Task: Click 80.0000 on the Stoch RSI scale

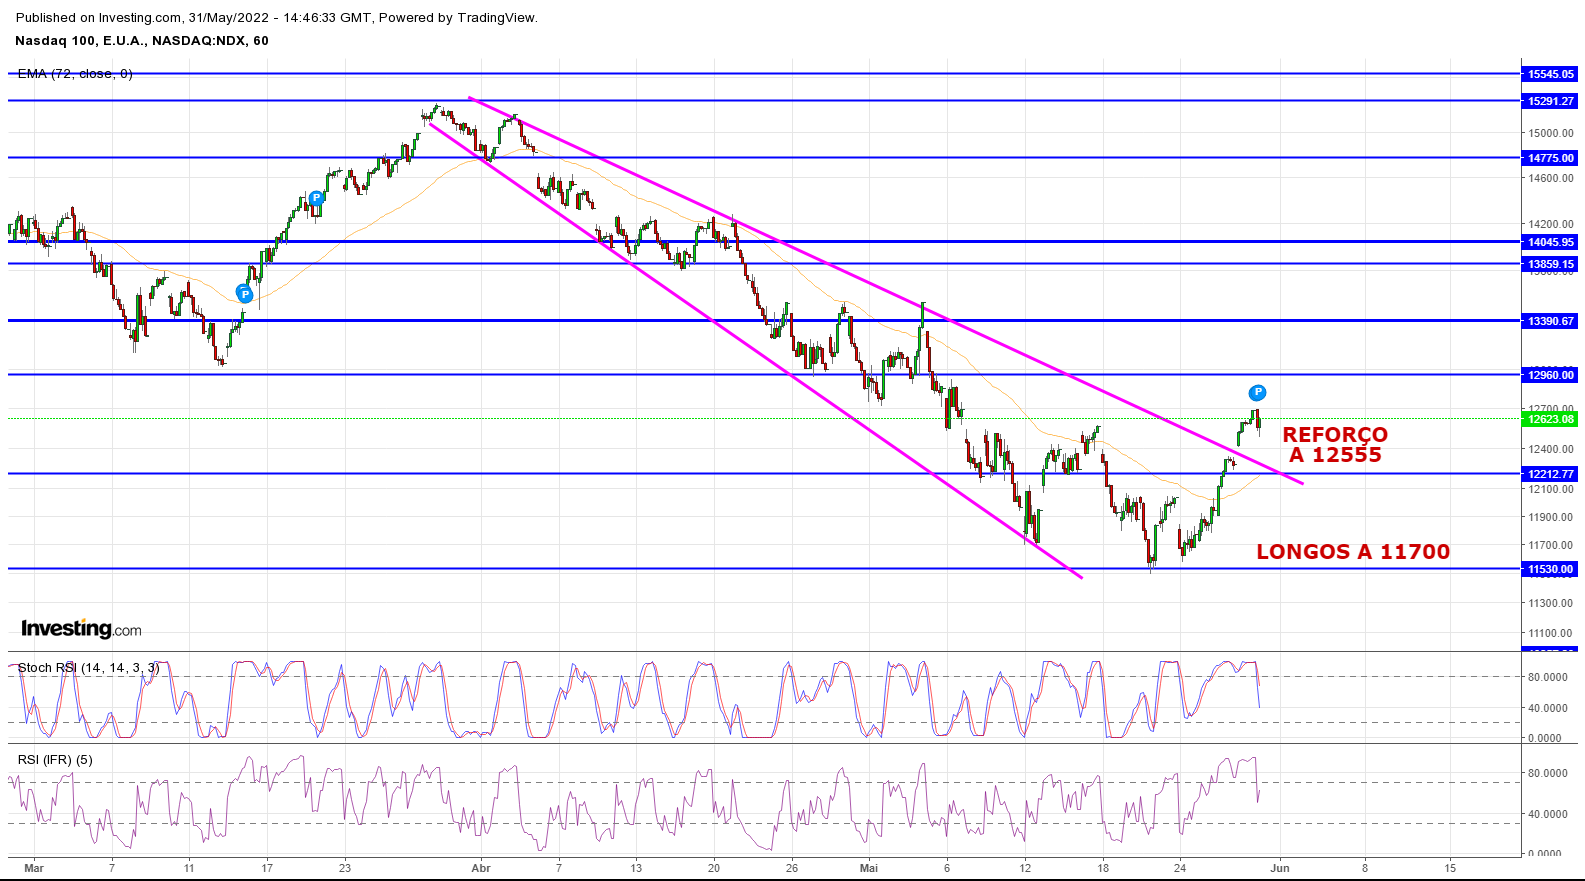Action: [x=1547, y=677]
